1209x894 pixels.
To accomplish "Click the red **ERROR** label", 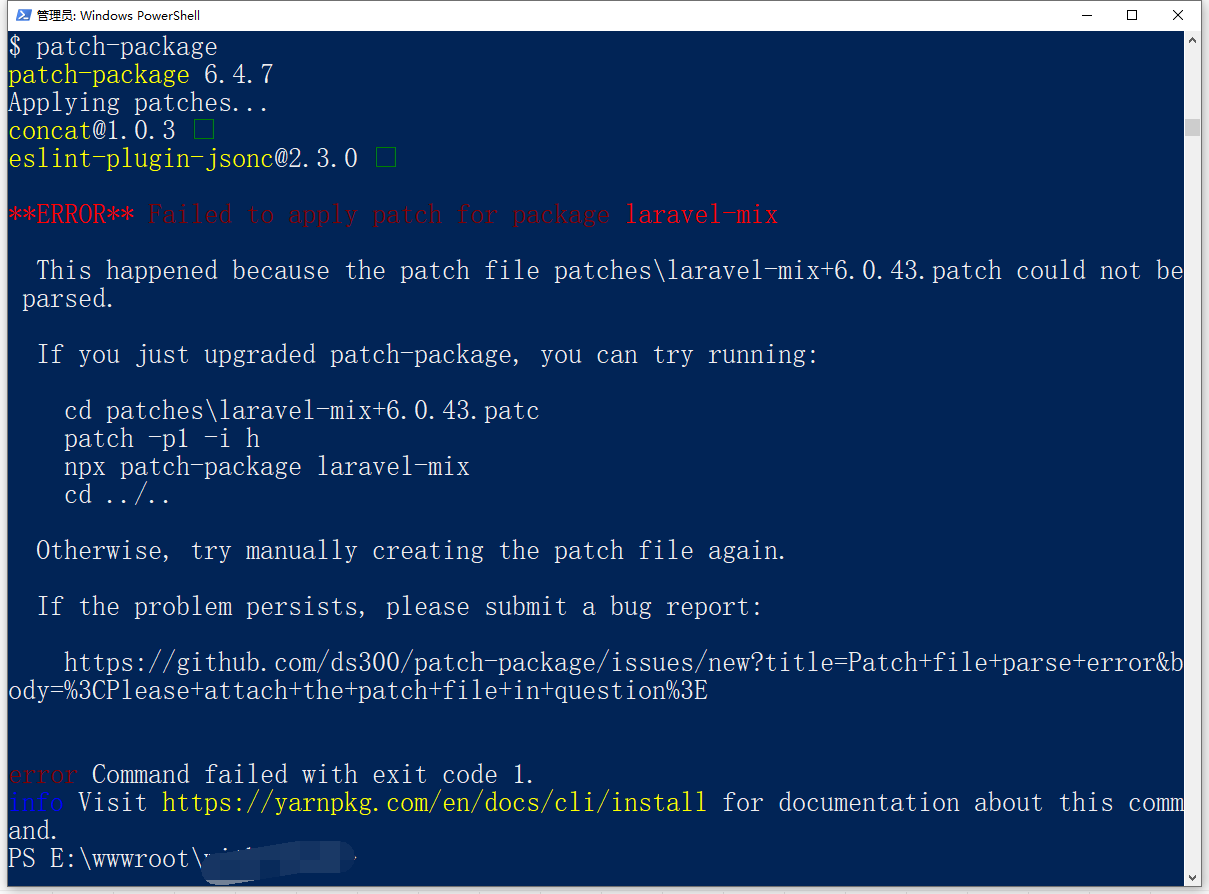I will click(71, 215).
